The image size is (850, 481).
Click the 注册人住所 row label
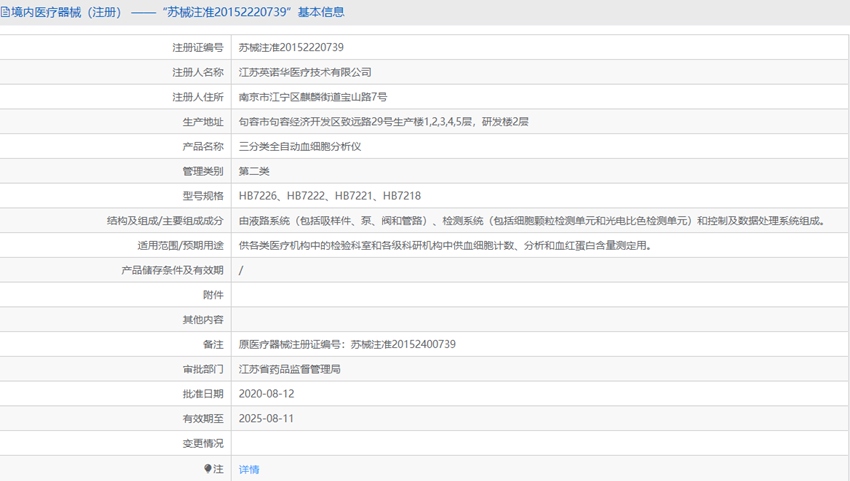pyautogui.click(x=198, y=97)
